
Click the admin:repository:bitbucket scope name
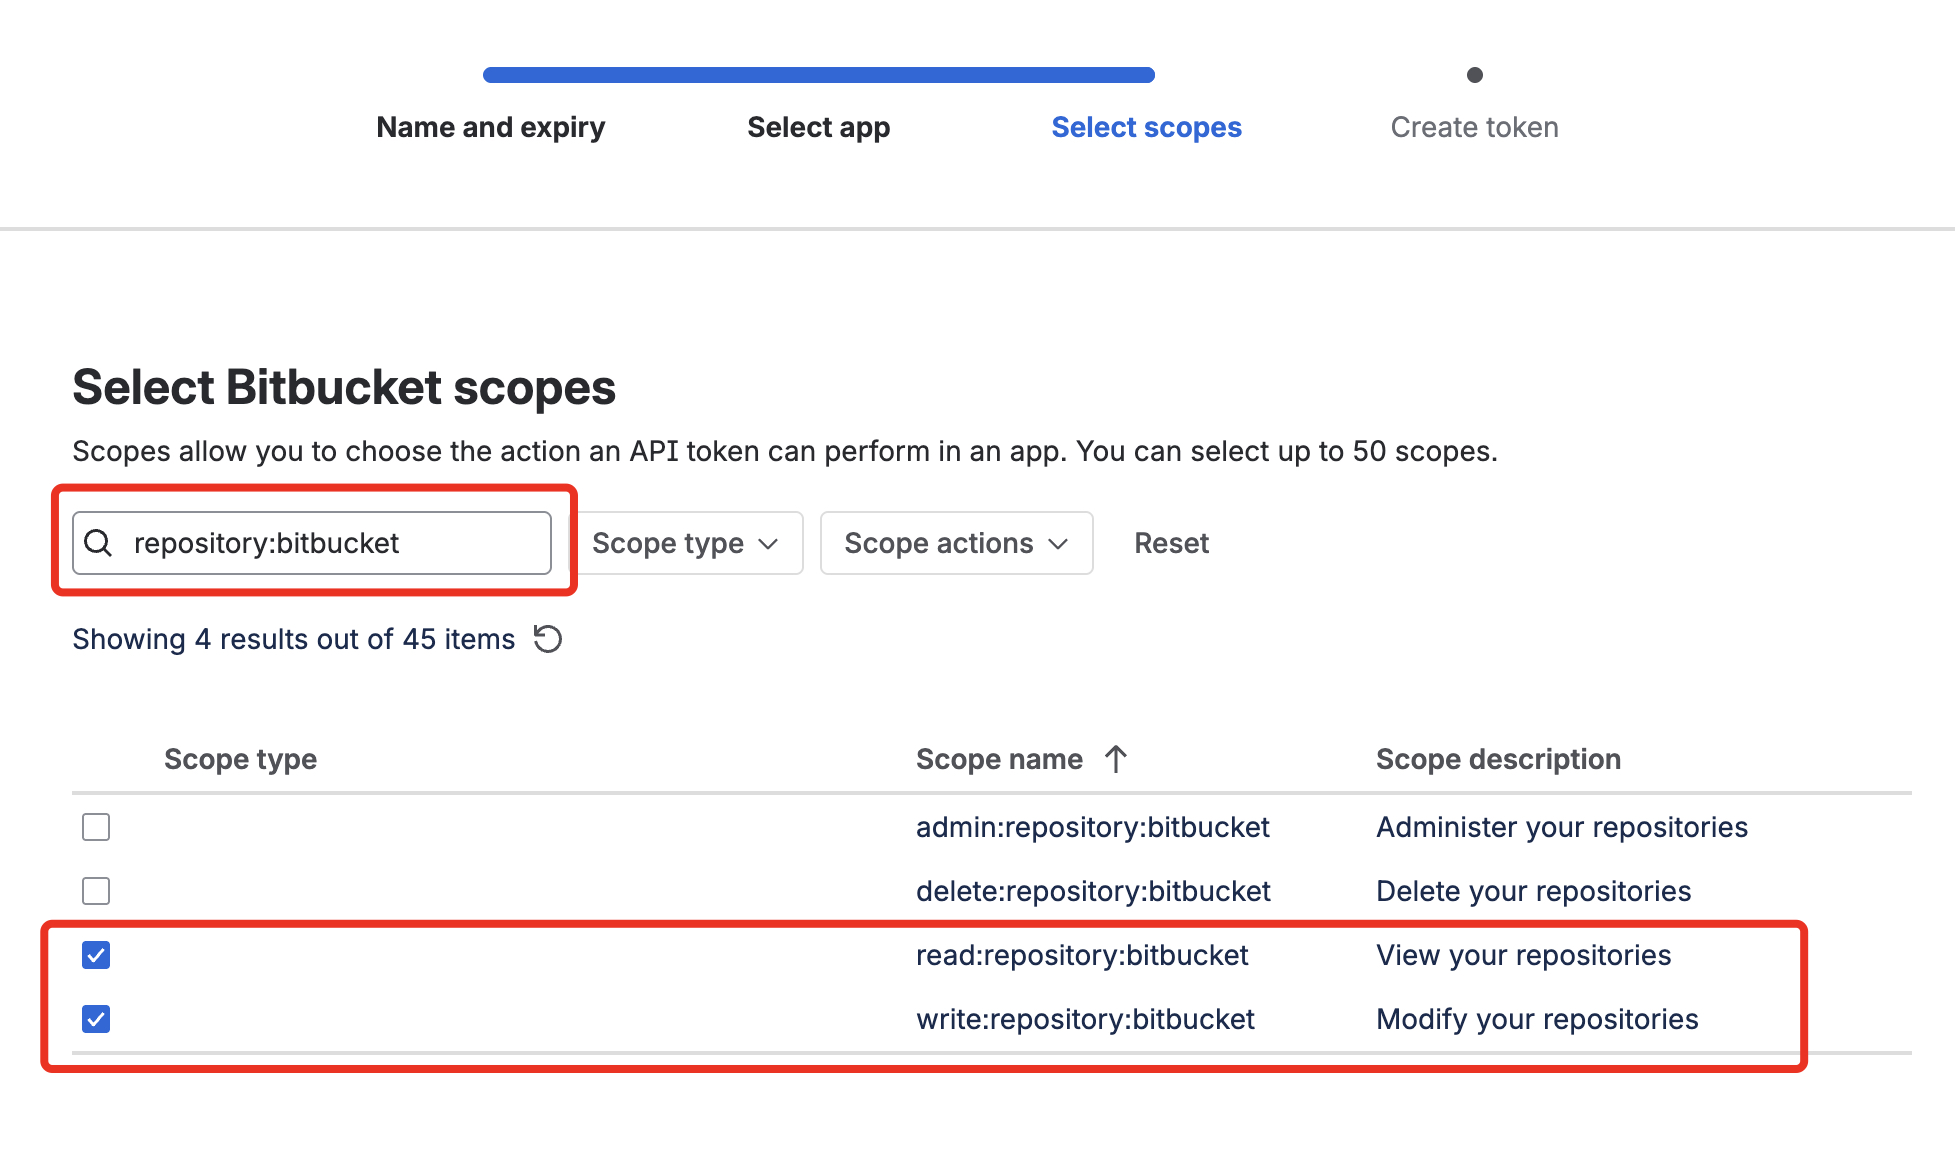click(x=1093, y=827)
